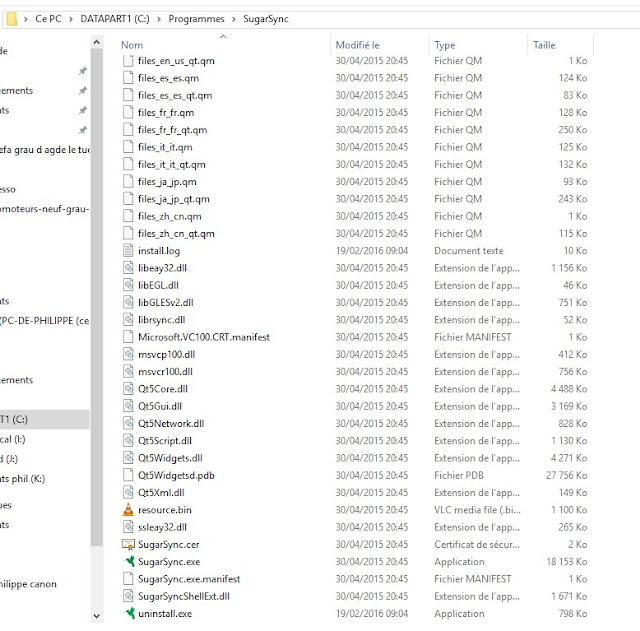Click the file icon of SugarSync.exe.manifest

pos(128,579)
